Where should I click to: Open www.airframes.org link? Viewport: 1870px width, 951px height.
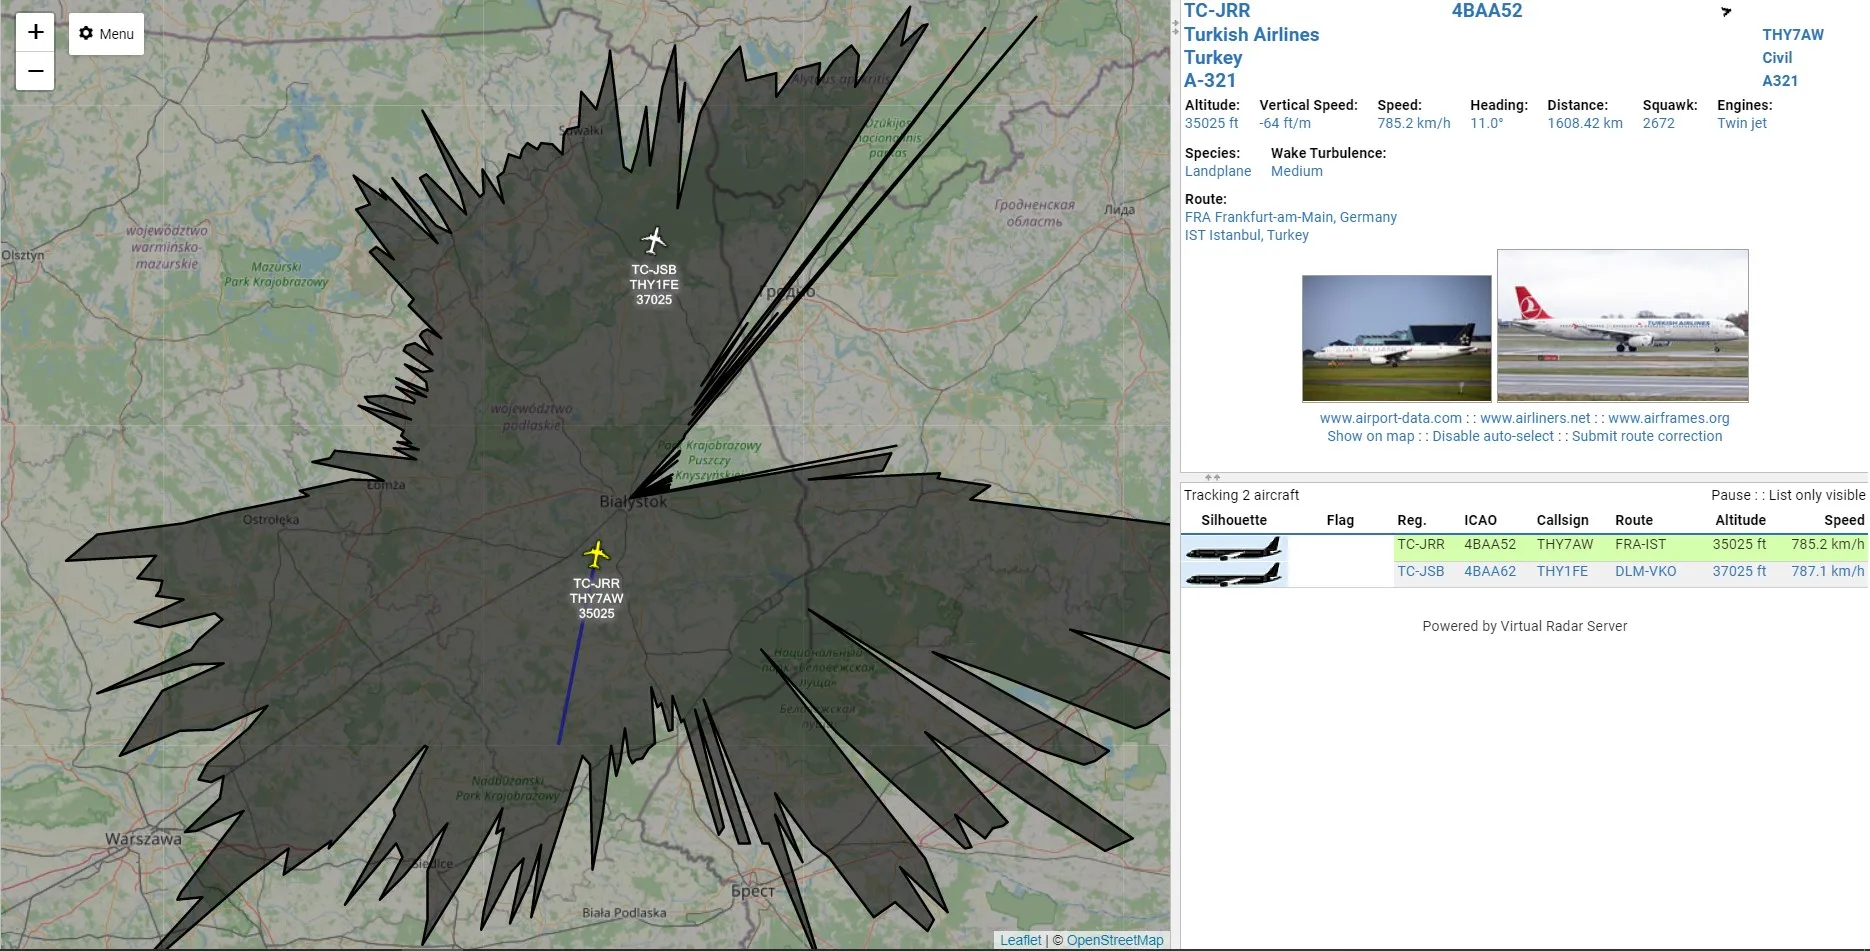[x=1669, y=418]
